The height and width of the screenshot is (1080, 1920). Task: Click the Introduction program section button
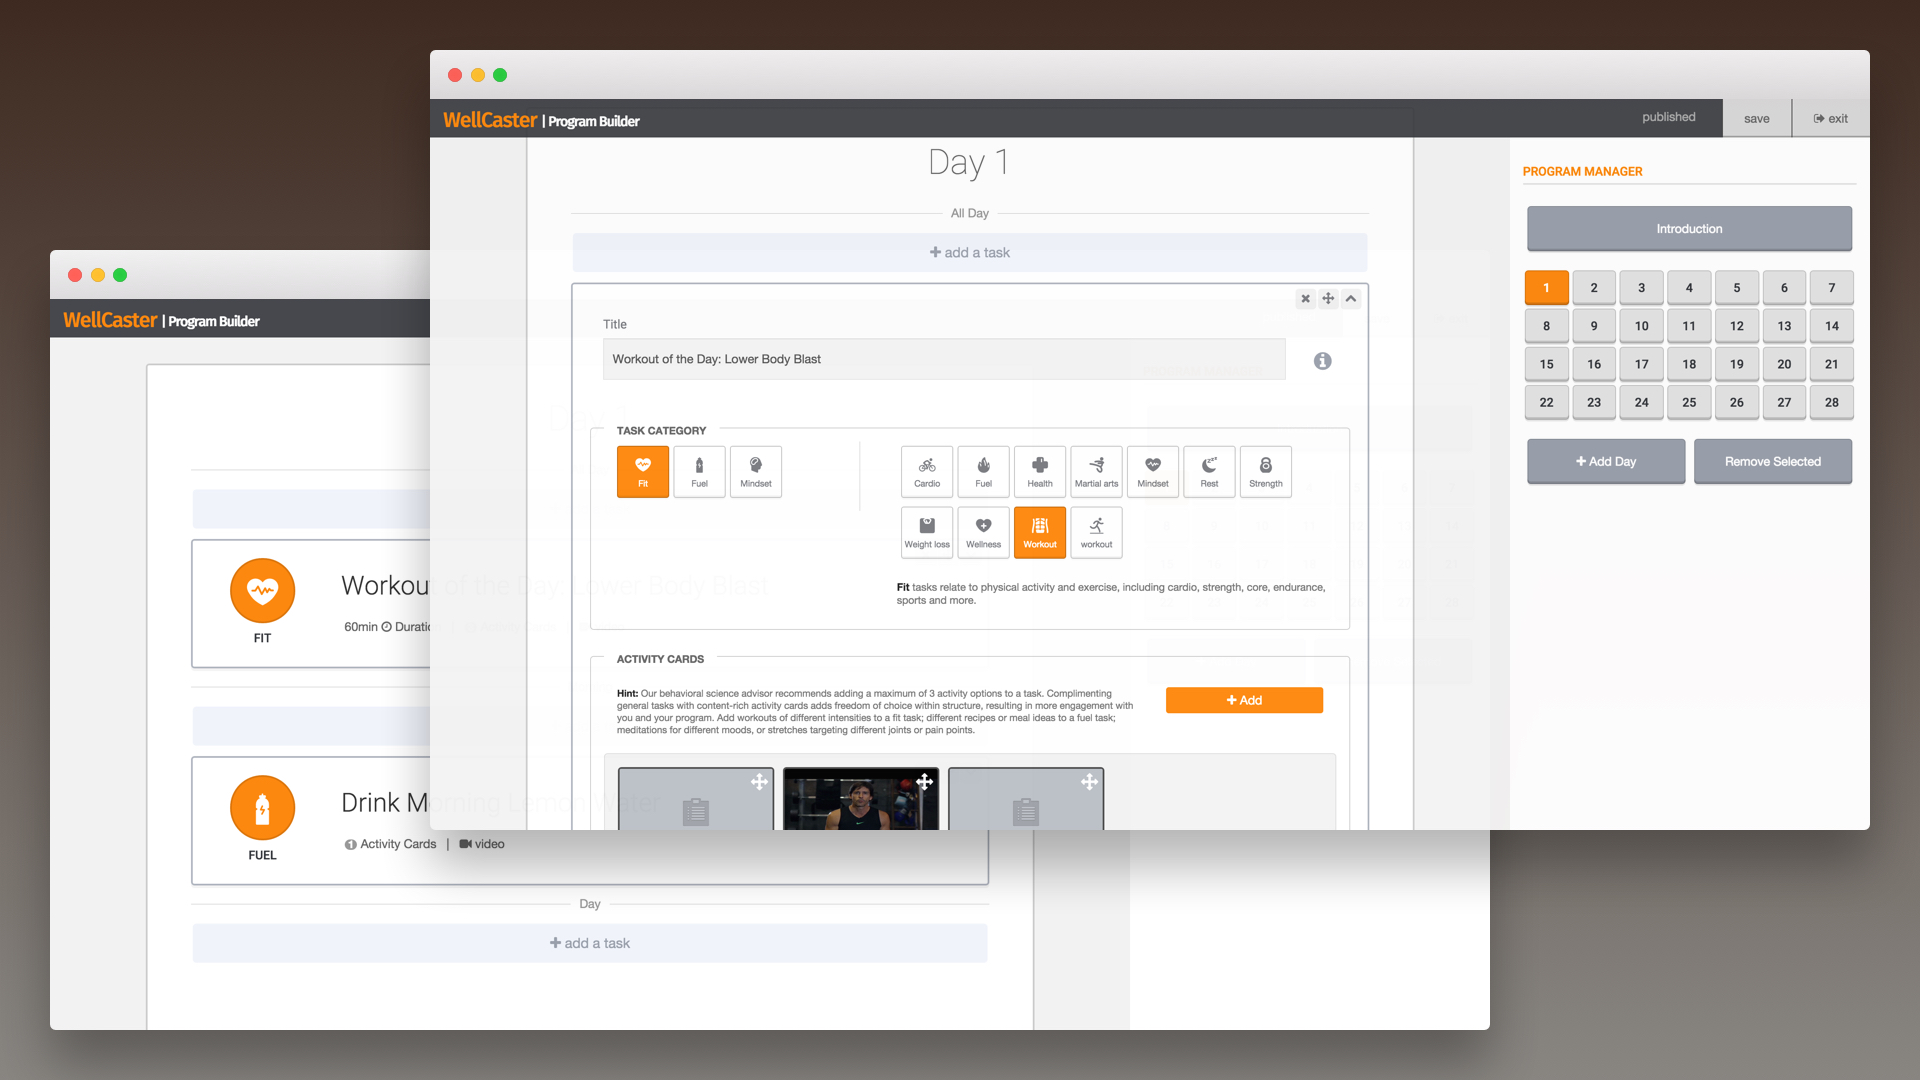(1689, 228)
